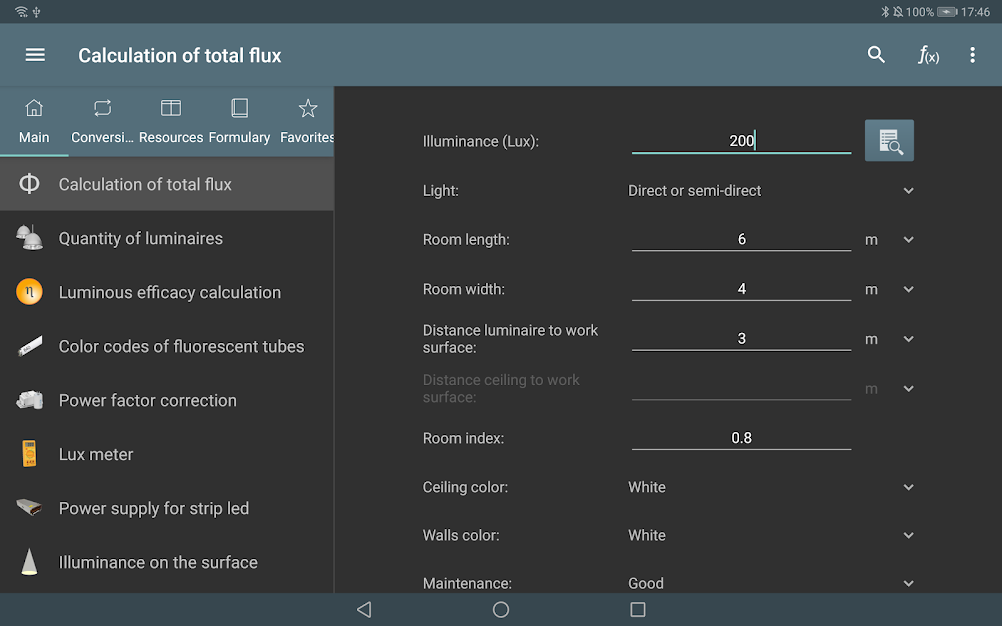Open Luminous efficacy calculation
This screenshot has width=1002, height=626.
coord(167,292)
